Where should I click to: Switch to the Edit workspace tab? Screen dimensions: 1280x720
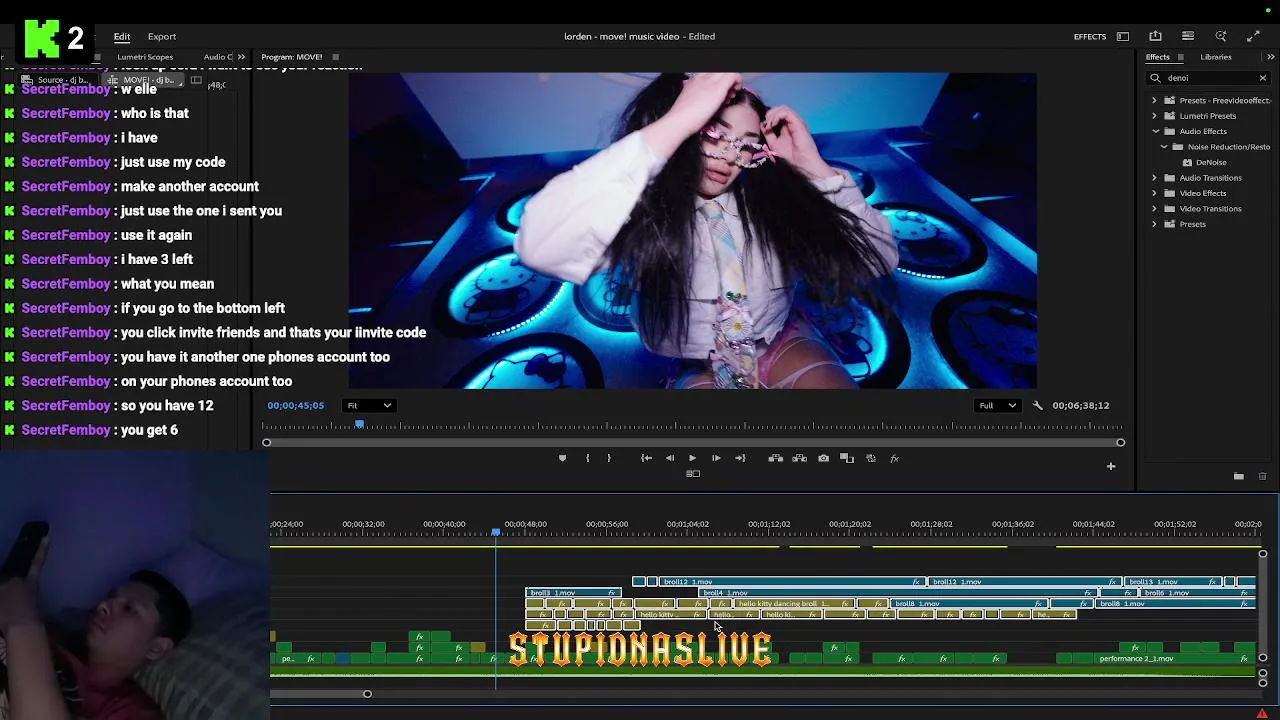121,36
